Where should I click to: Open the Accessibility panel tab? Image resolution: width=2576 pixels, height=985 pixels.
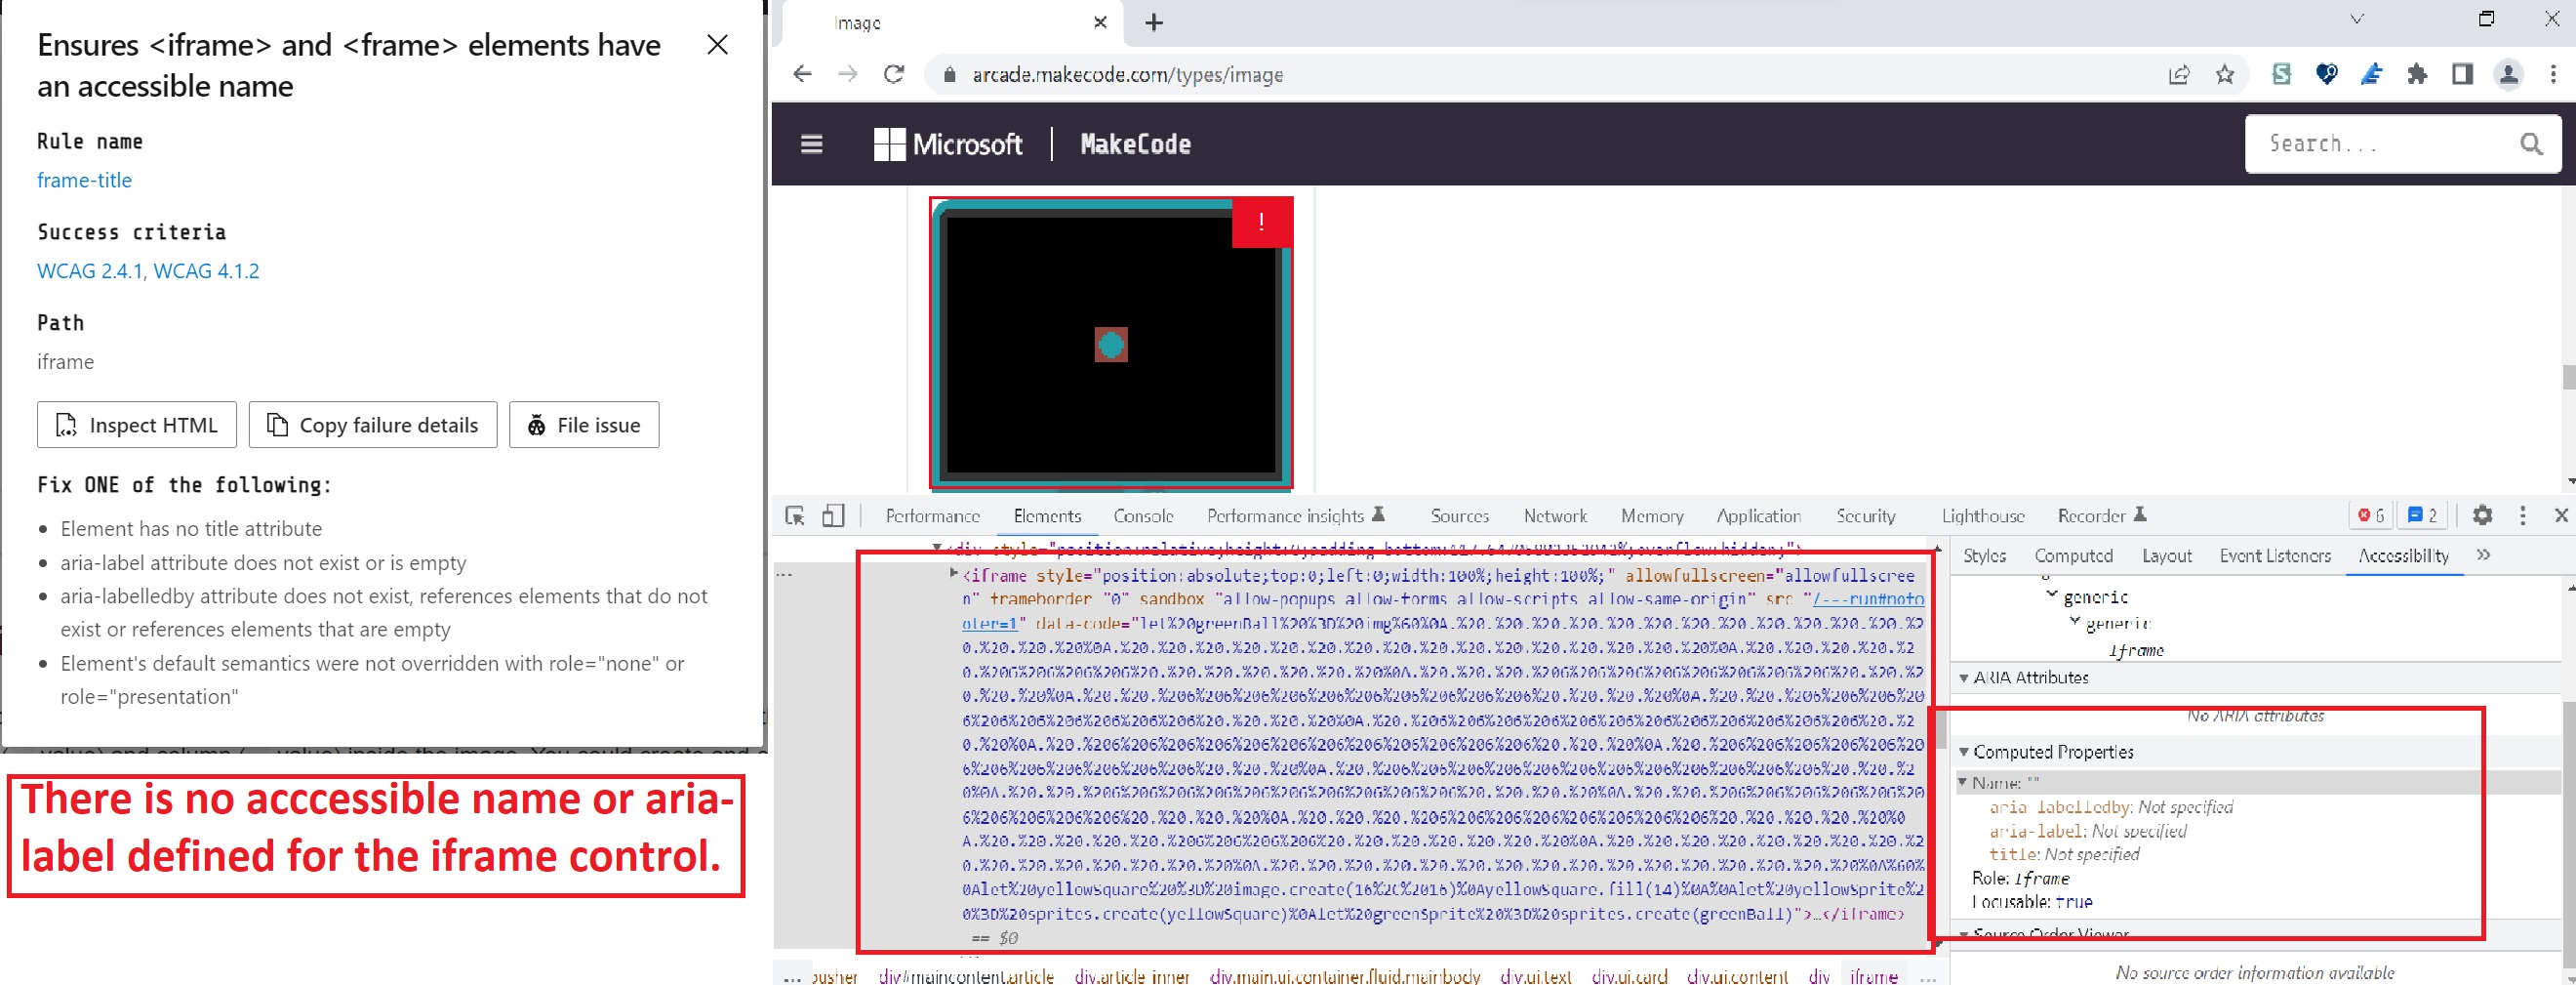click(x=2403, y=556)
